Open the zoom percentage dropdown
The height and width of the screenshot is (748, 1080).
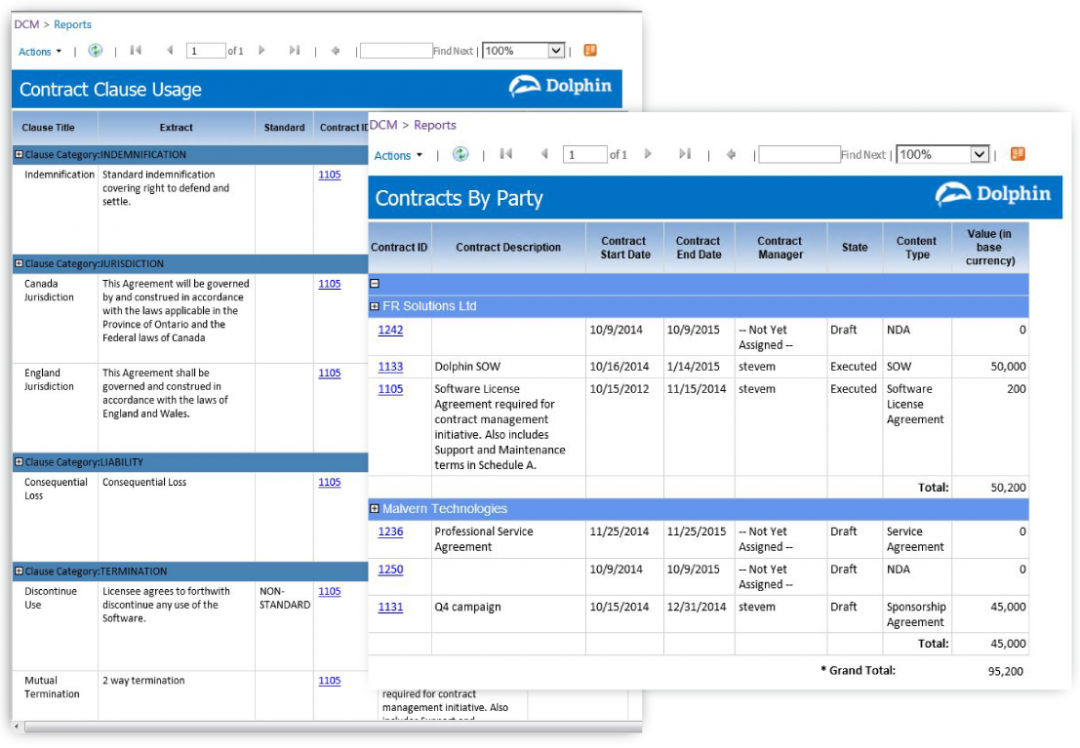[x=941, y=154]
